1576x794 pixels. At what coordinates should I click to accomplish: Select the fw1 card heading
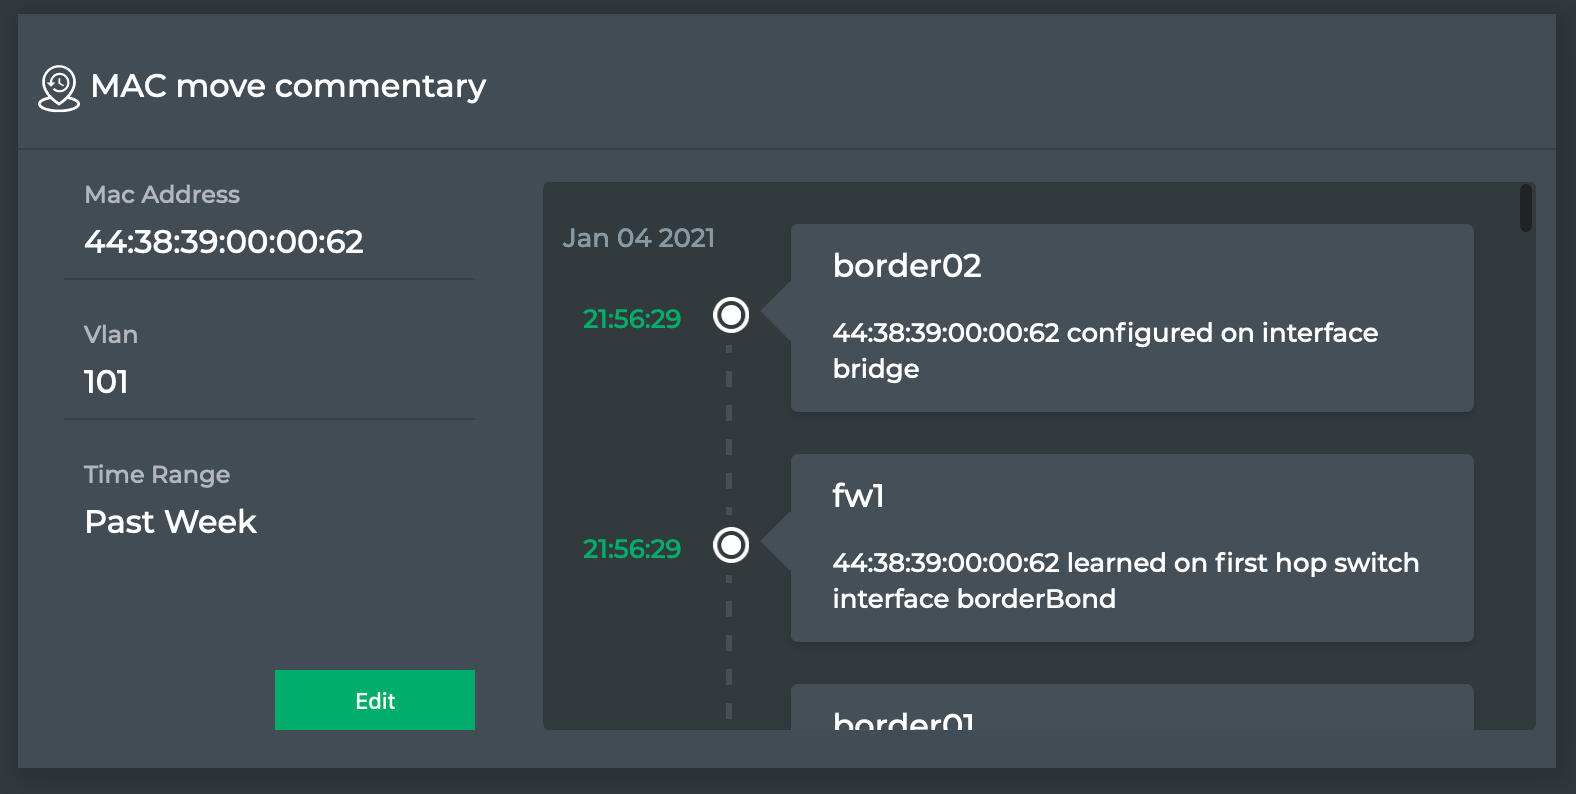tap(858, 496)
